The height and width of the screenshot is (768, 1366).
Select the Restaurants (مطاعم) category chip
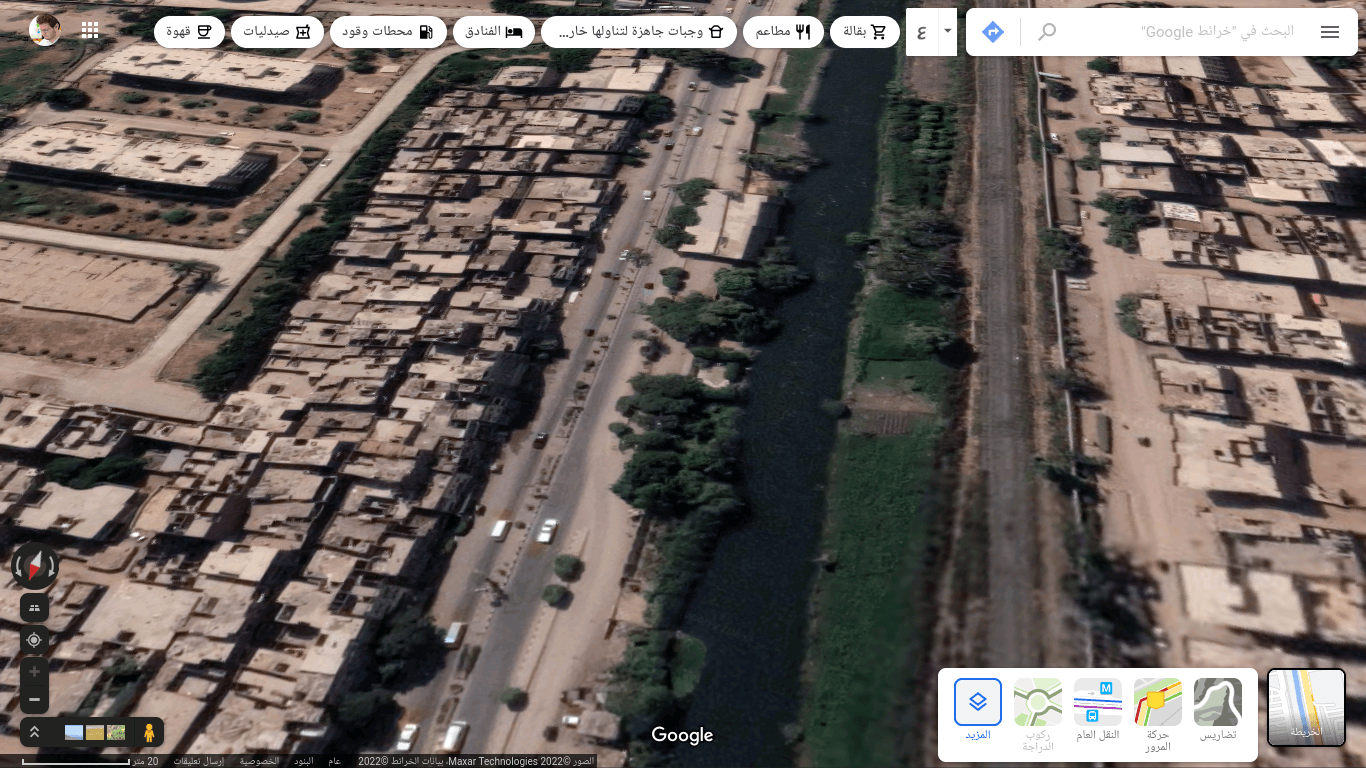pos(783,32)
